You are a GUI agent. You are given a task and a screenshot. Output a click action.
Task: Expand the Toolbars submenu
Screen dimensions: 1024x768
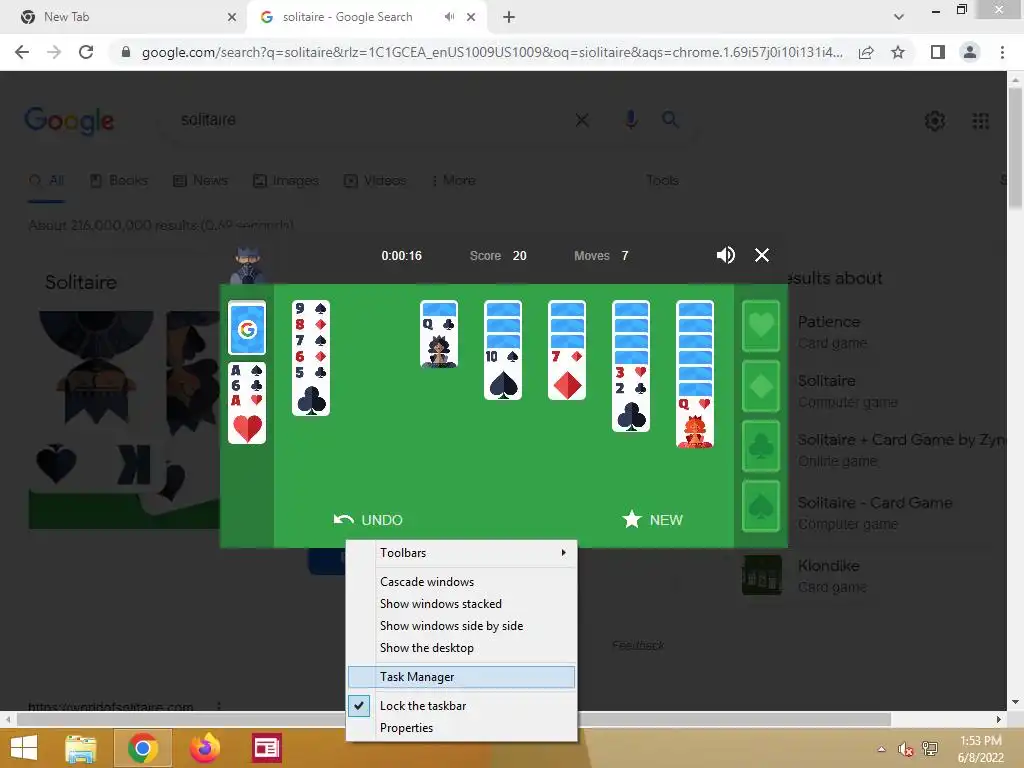tap(462, 552)
